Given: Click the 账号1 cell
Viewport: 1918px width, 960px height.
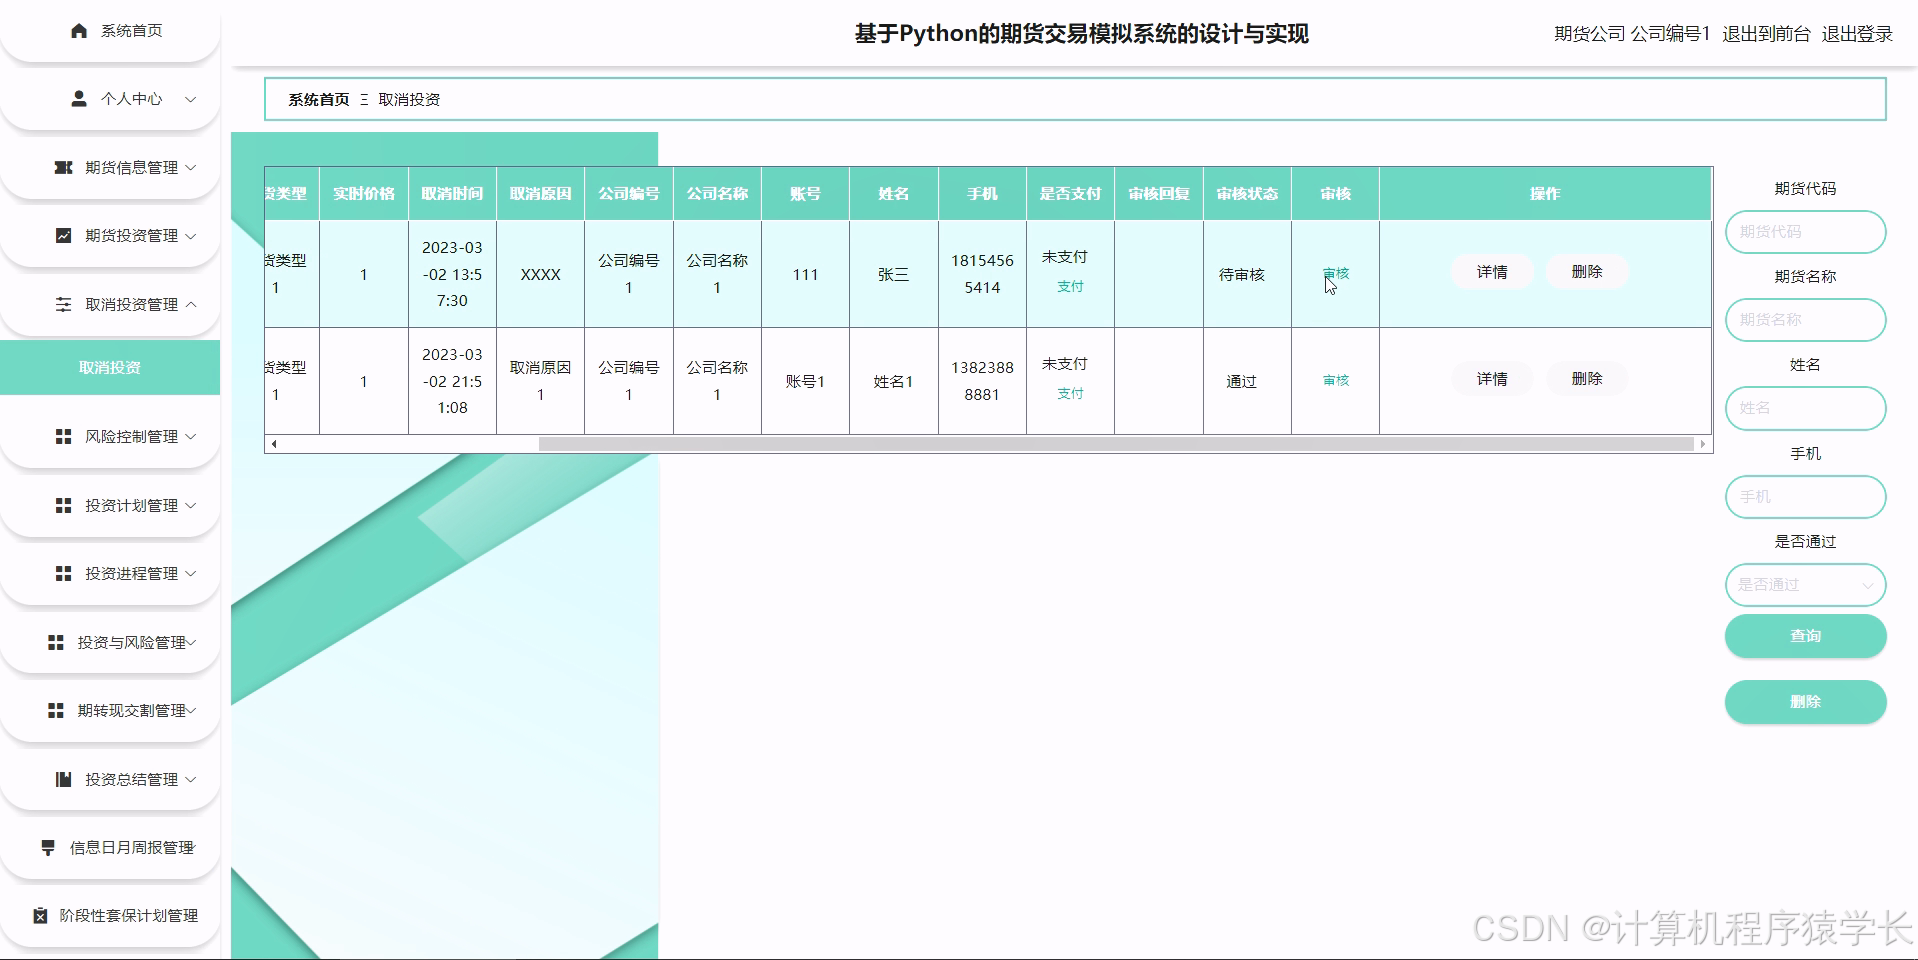Looking at the screenshot, I should tap(805, 381).
